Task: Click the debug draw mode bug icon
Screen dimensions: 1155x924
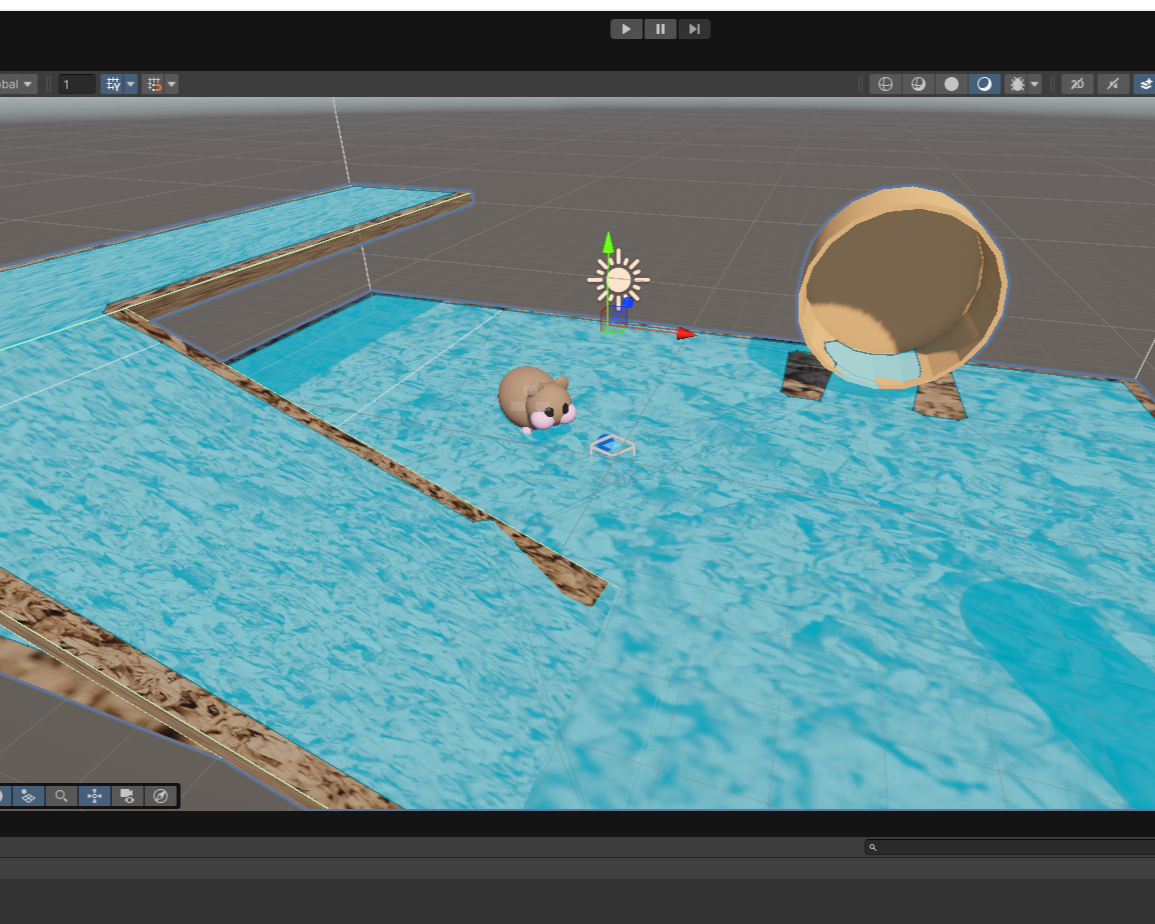Action: coord(1017,84)
